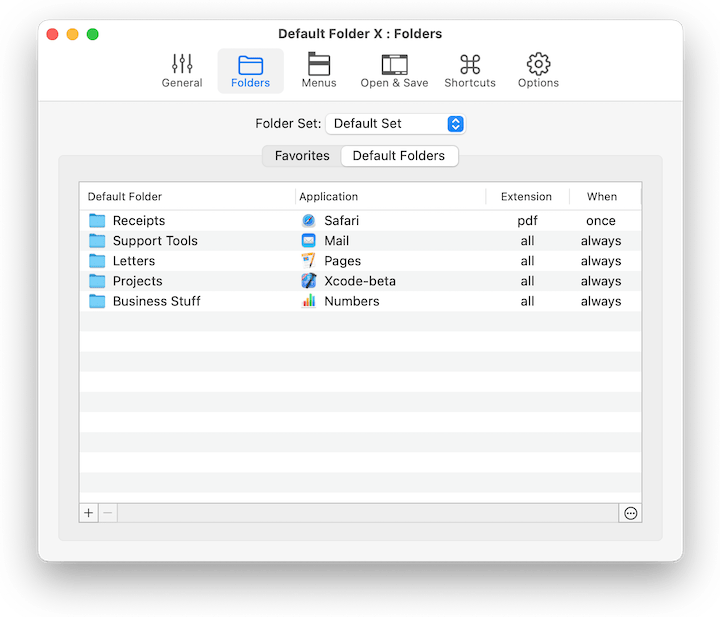
Task: Click the Safari app icon
Action: (309, 221)
